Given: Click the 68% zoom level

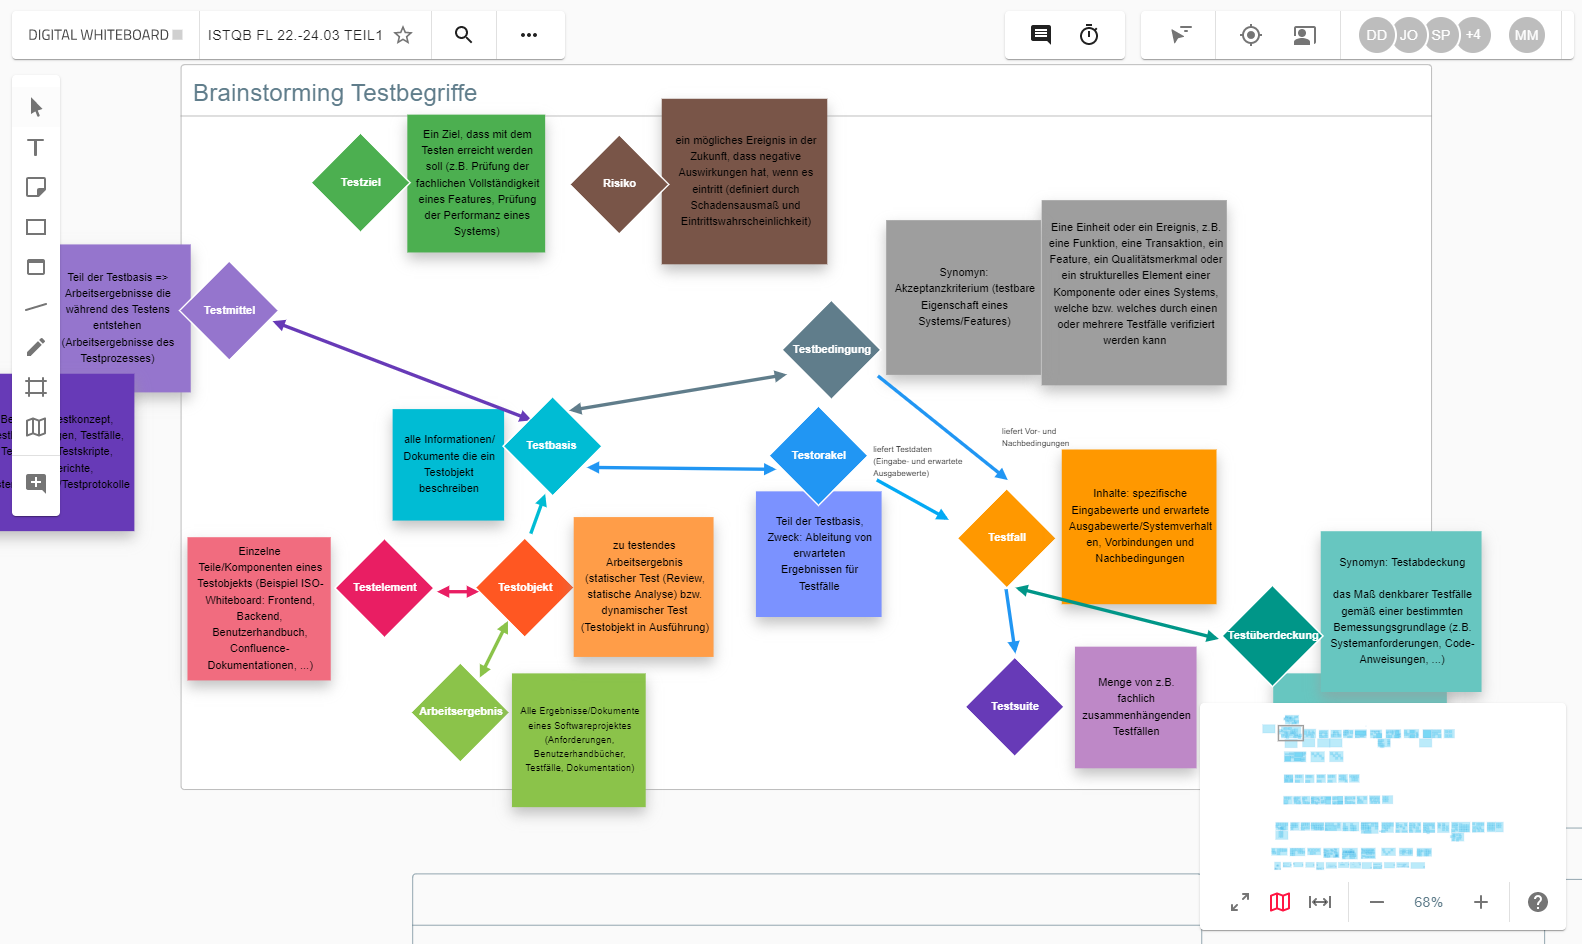Looking at the screenshot, I should click(x=1428, y=902).
